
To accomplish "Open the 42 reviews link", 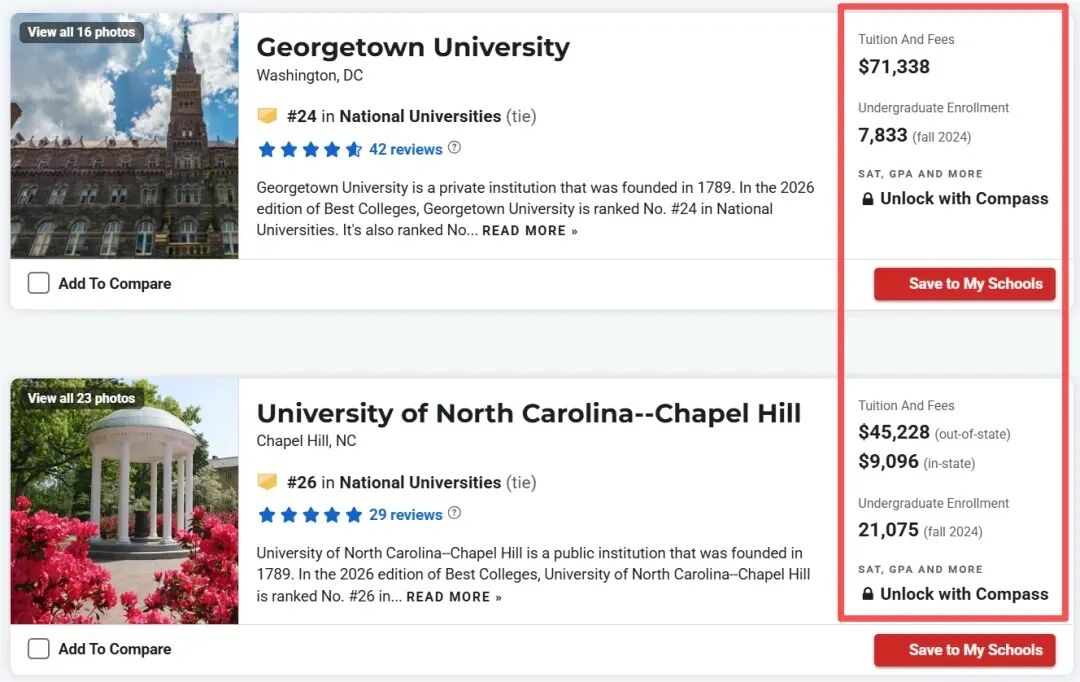I will pyautogui.click(x=406, y=149).
